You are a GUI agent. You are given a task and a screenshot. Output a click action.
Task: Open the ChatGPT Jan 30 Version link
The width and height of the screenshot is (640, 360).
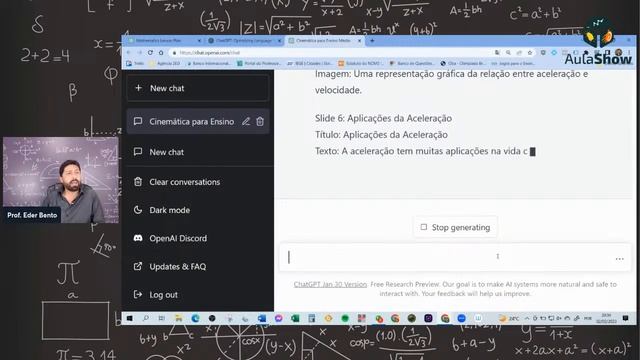pyautogui.click(x=330, y=284)
